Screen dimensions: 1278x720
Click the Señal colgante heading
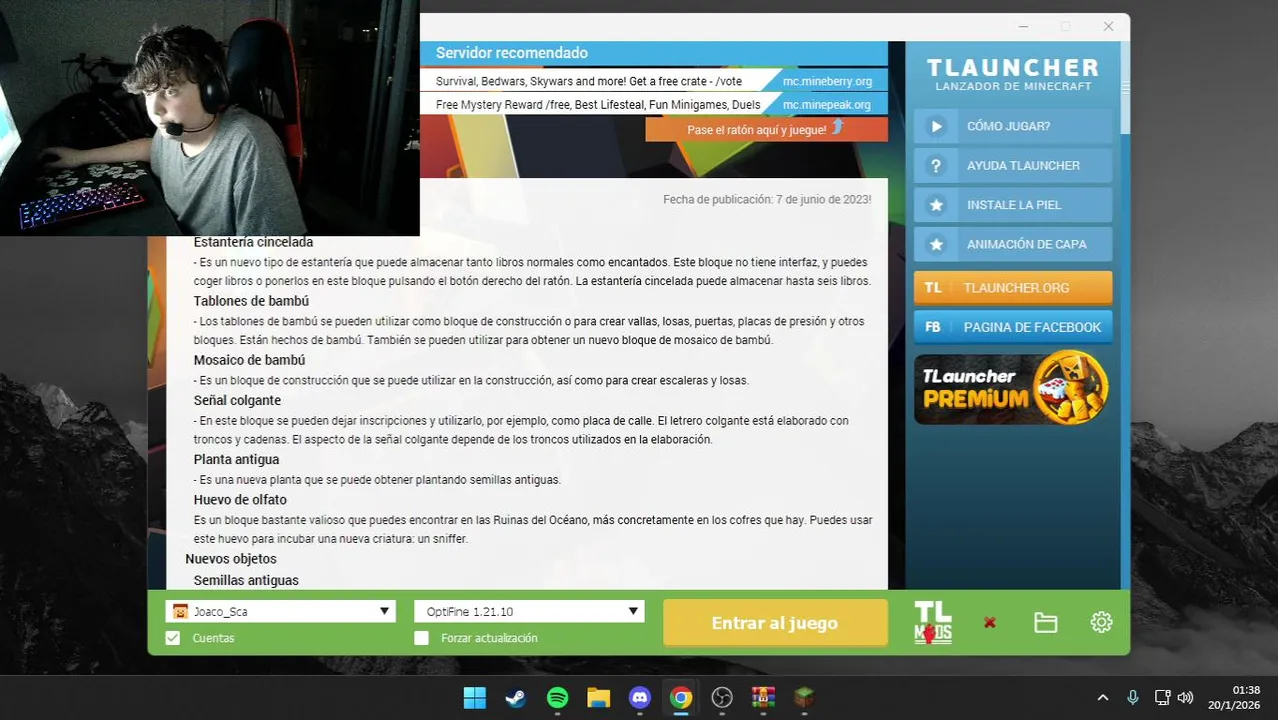237,400
